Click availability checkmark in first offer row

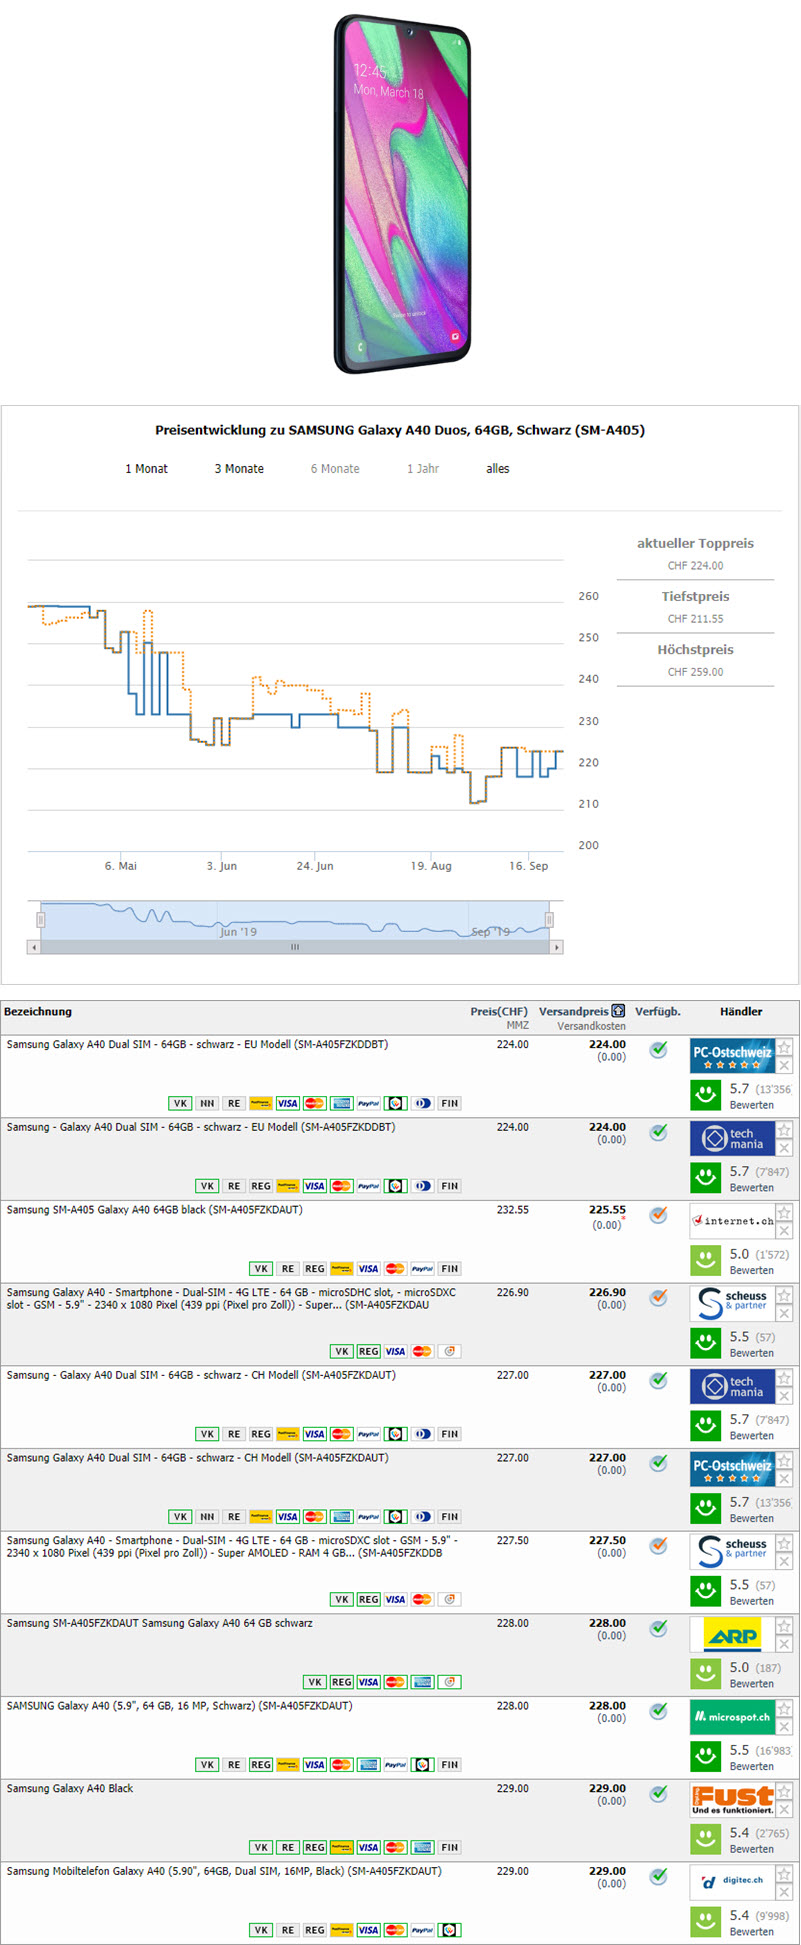click(658, 1050)
